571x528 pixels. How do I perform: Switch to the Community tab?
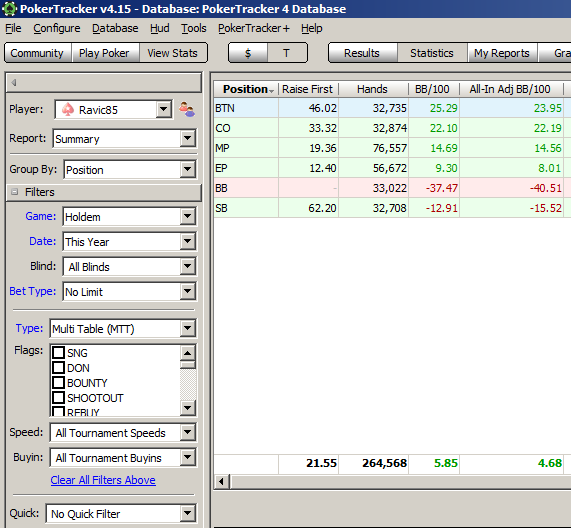(x=38, y=53)
